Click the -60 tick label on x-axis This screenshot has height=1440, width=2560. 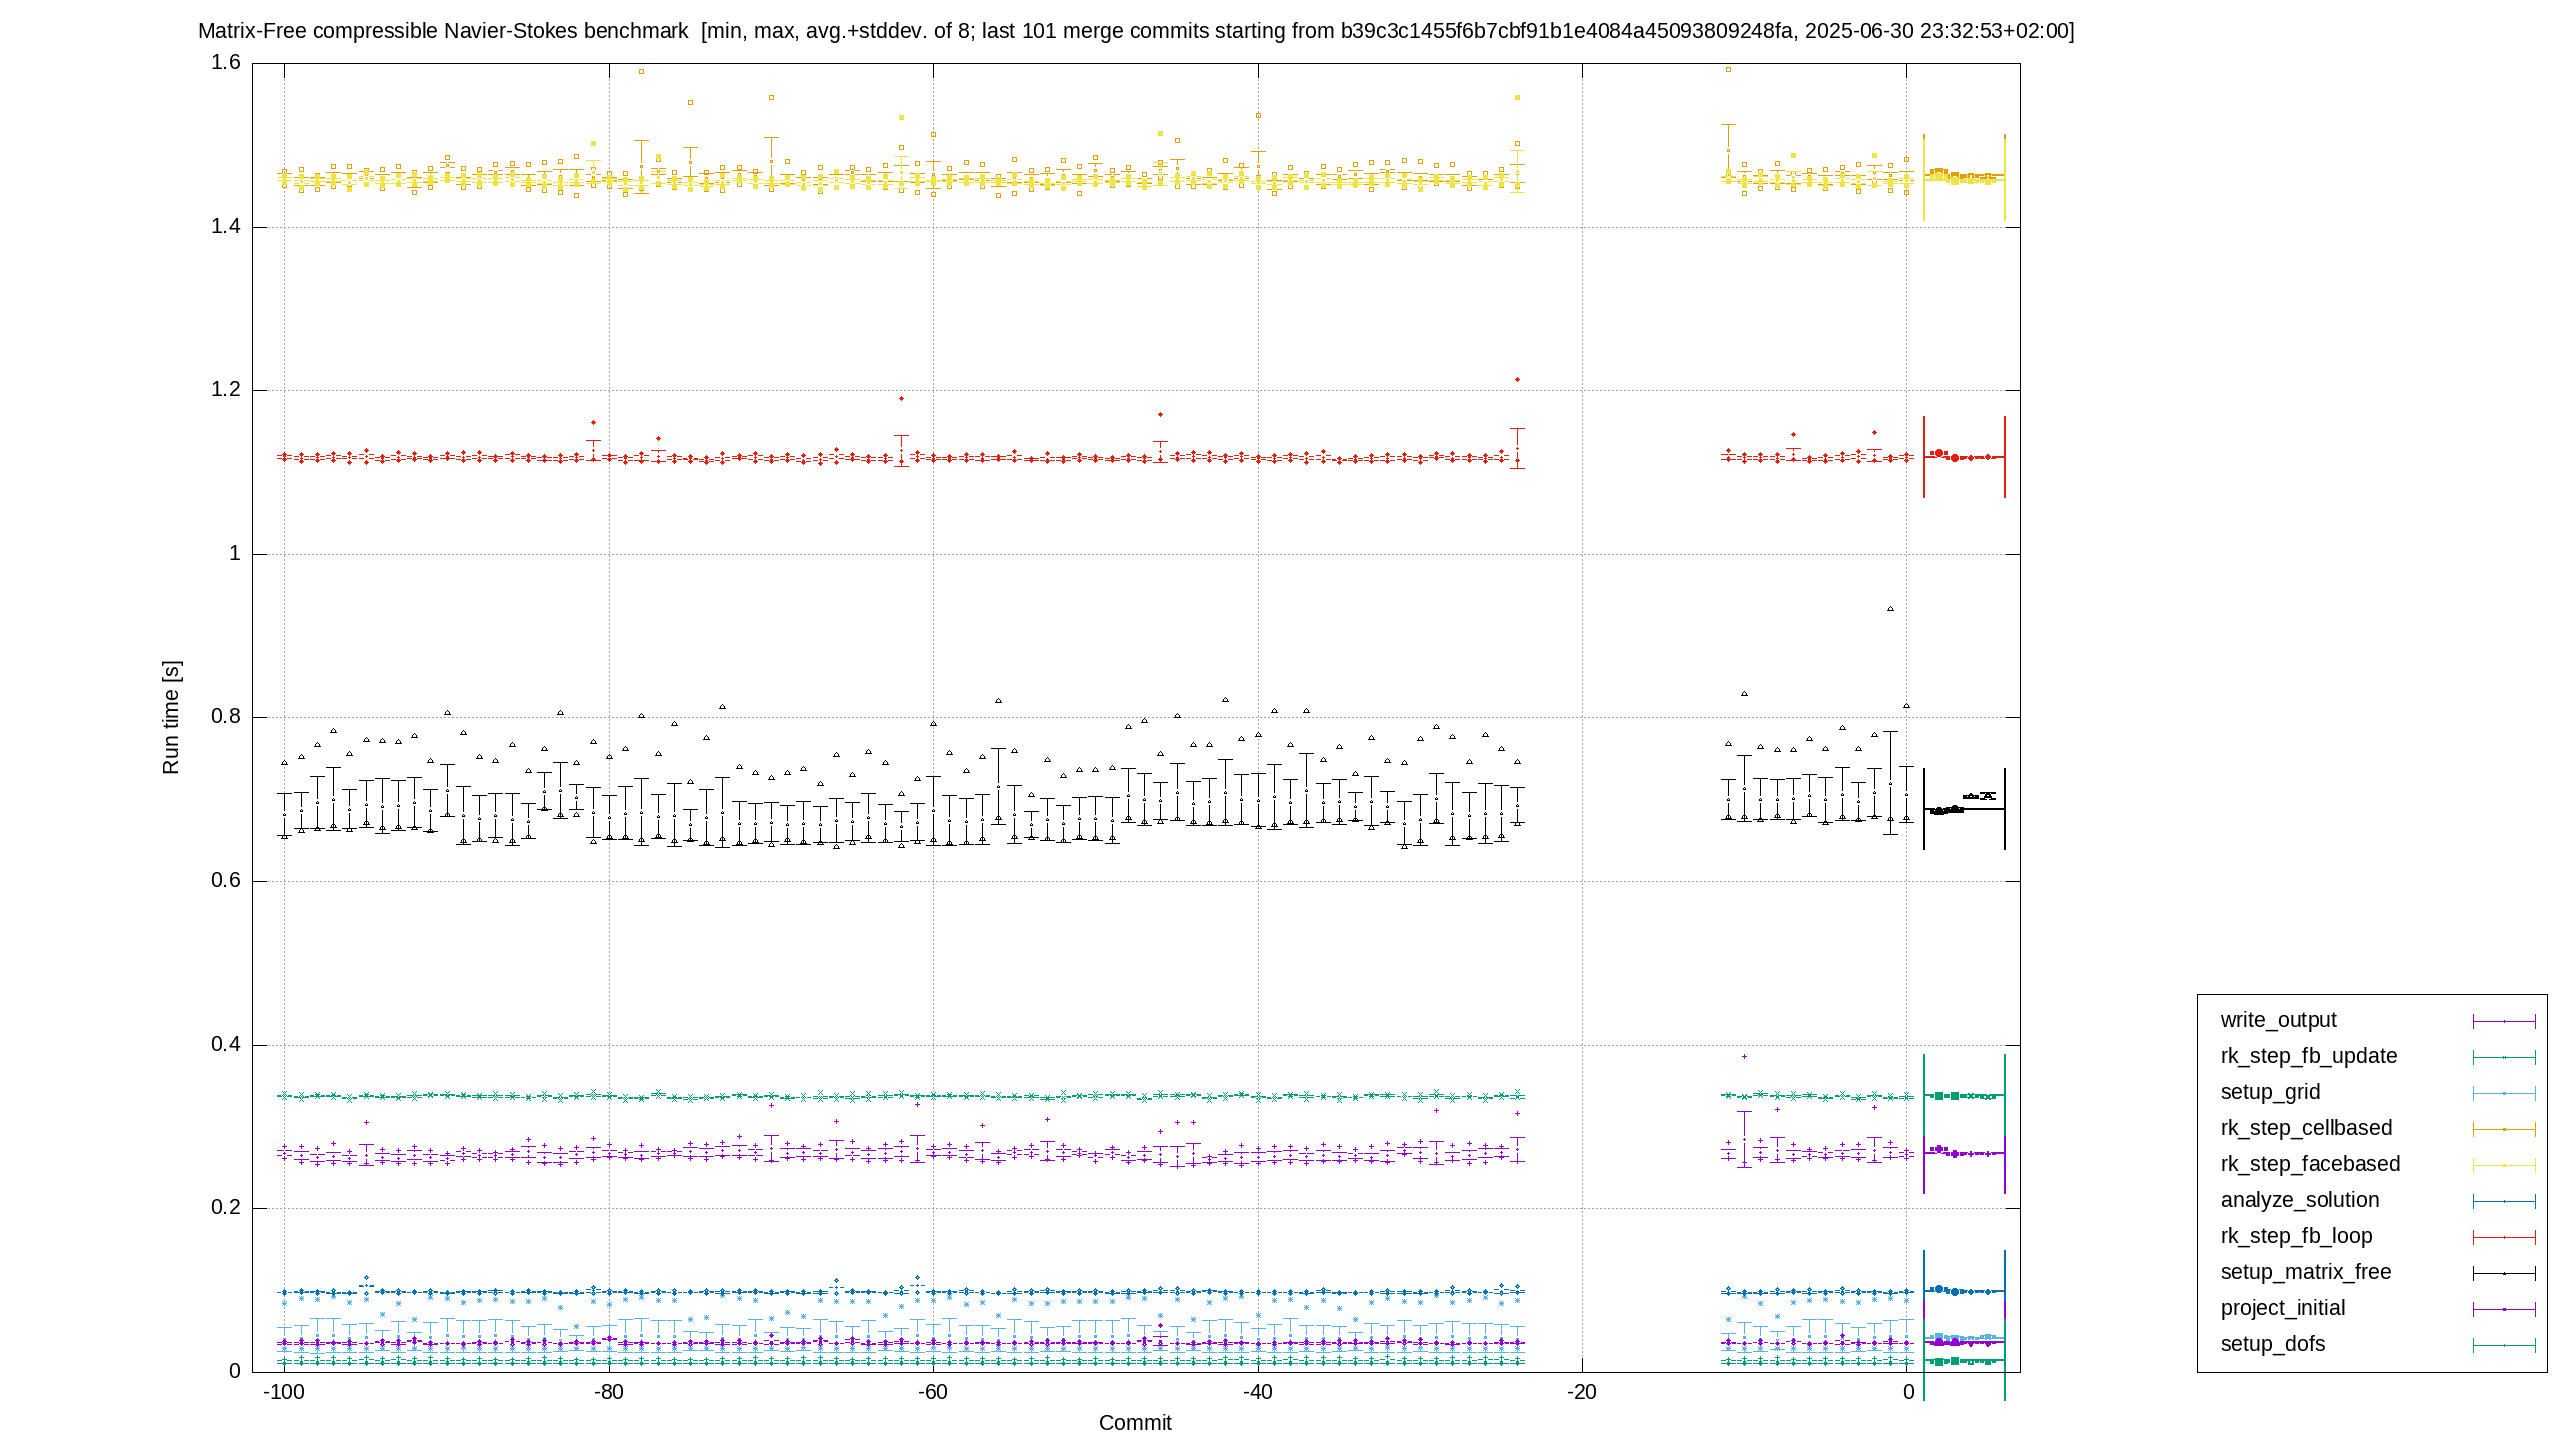(x=931, y=1392)
